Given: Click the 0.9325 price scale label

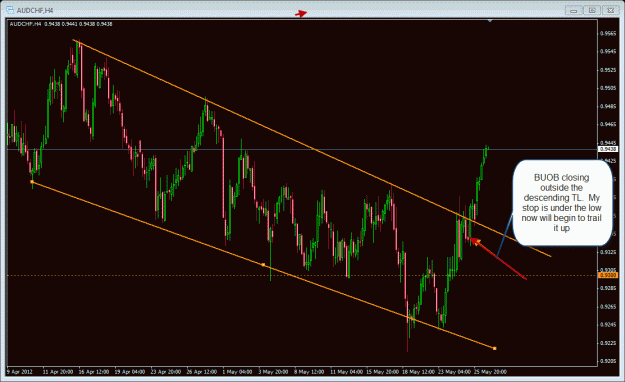Looking at the screenshot, I should pos(608,252).
